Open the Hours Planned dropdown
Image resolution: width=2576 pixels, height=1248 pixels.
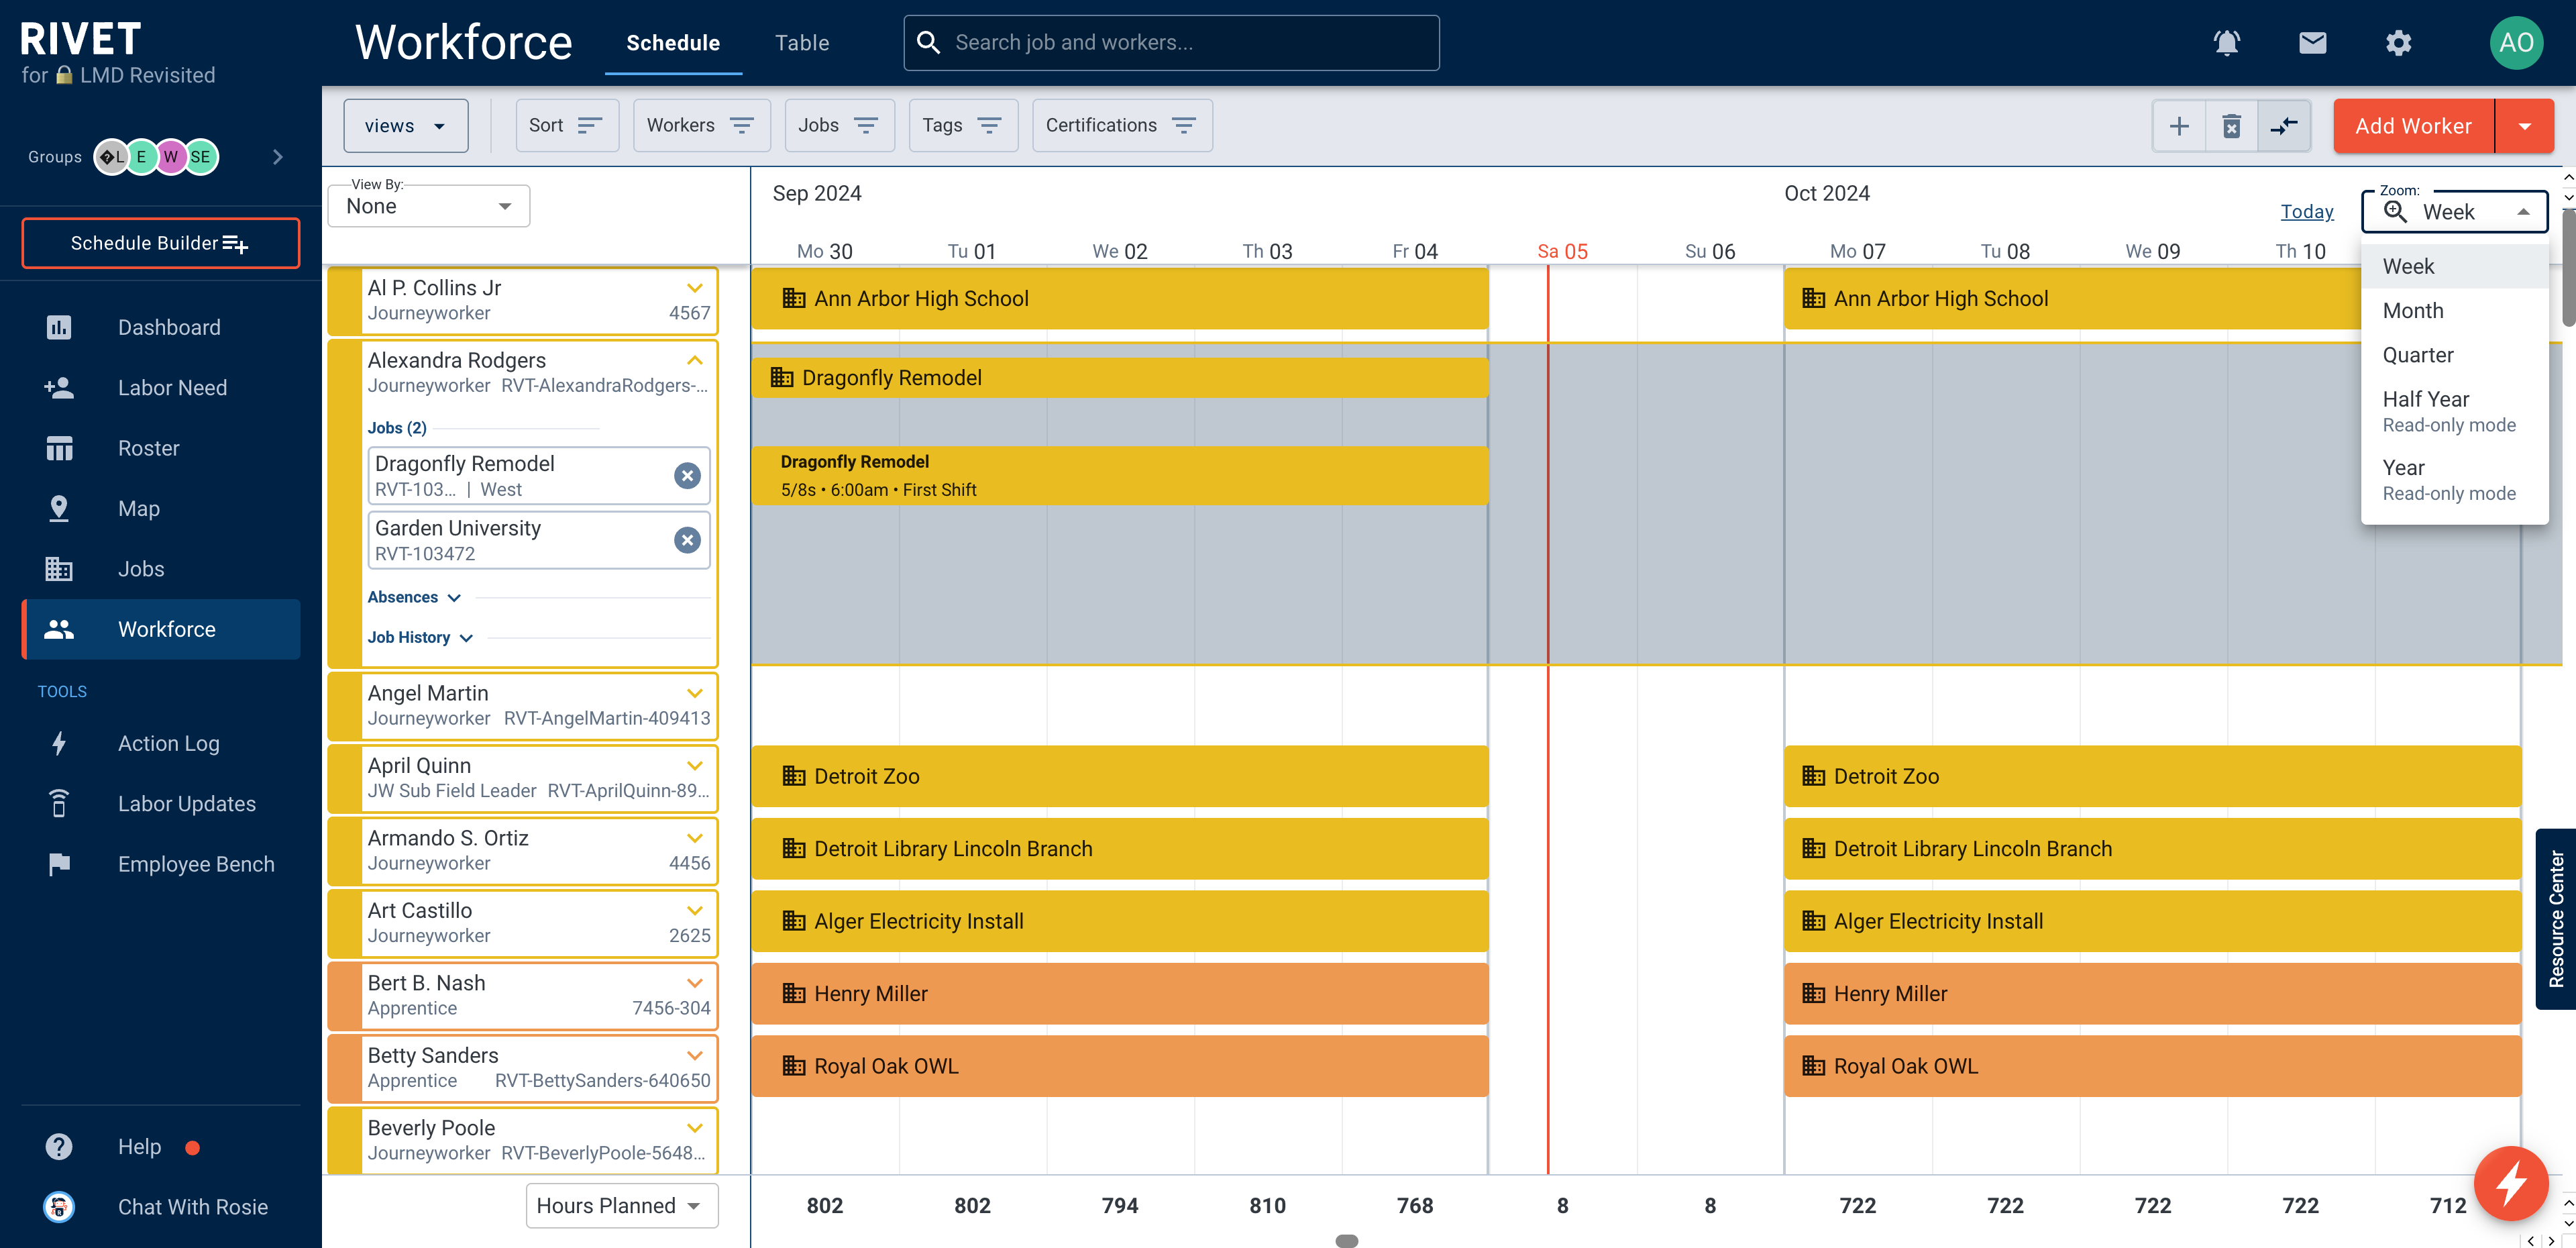[x=622, y=1206]
